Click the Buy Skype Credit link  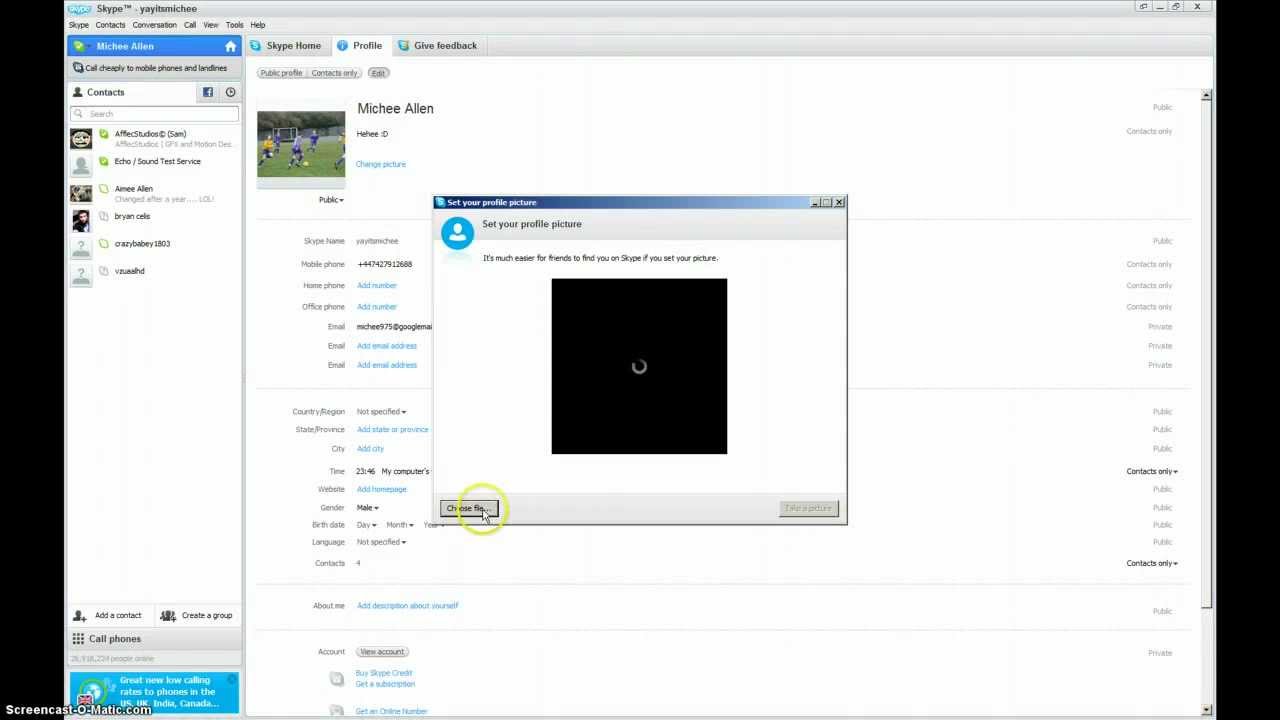click(x=384, y=673)
